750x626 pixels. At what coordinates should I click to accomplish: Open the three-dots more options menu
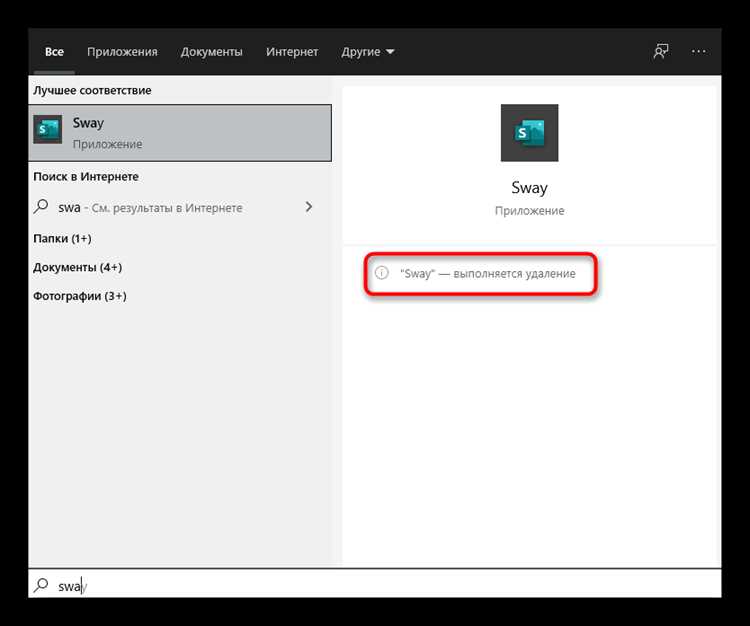tap(699, 51)
